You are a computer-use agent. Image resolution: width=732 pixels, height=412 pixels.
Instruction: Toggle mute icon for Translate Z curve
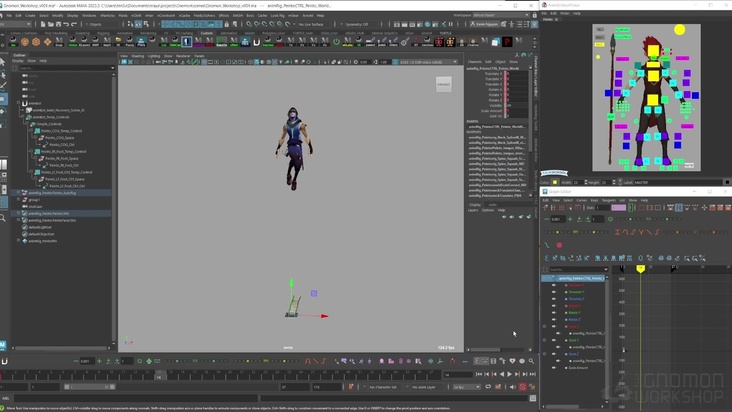[x=554, y=299]
